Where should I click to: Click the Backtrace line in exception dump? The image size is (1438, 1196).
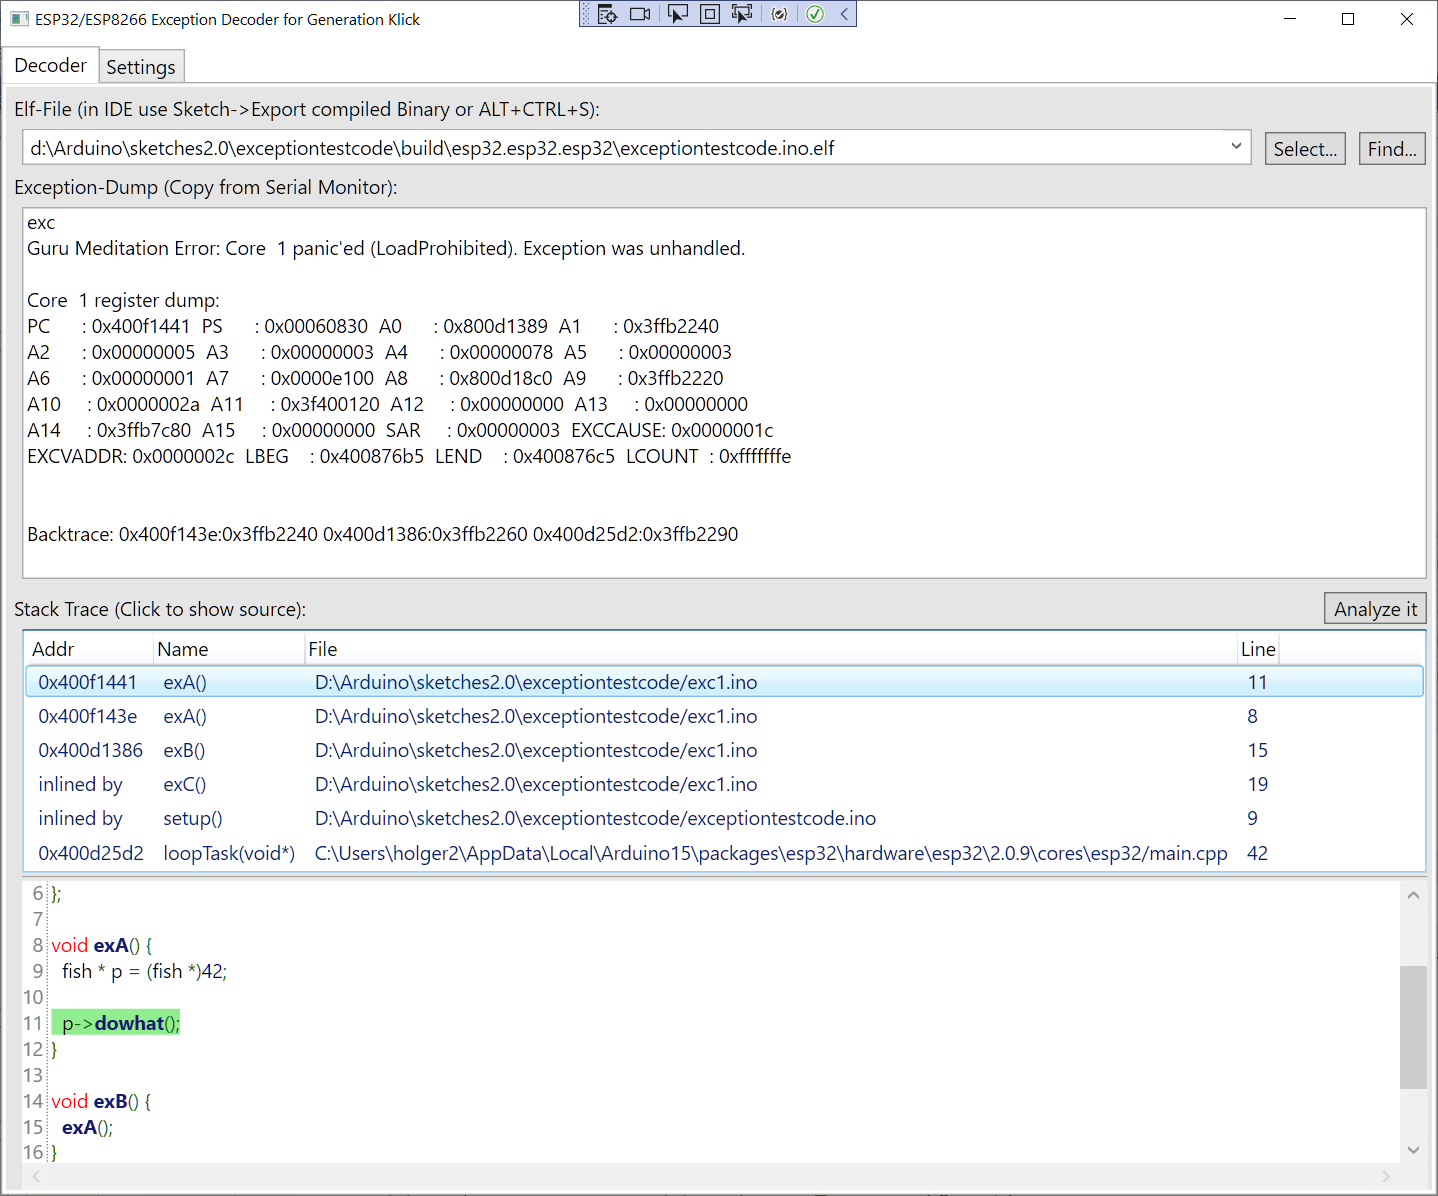(x=383, y=534)
